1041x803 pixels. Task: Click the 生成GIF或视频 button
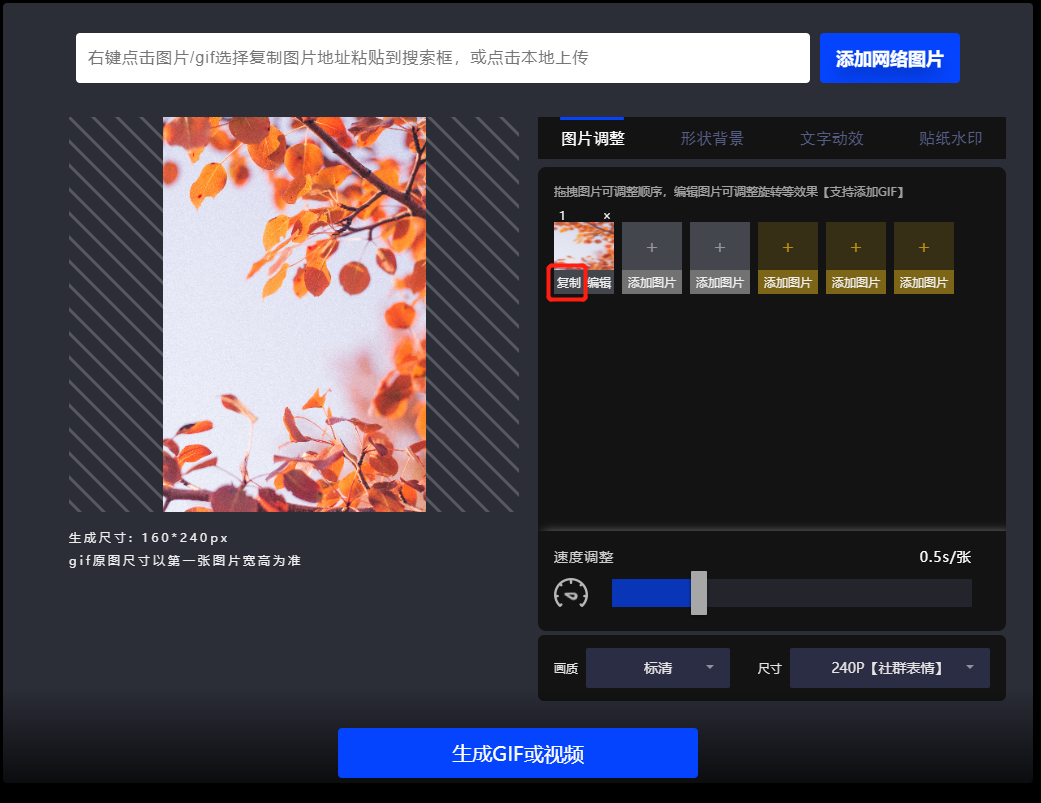[x=518, y=753]
